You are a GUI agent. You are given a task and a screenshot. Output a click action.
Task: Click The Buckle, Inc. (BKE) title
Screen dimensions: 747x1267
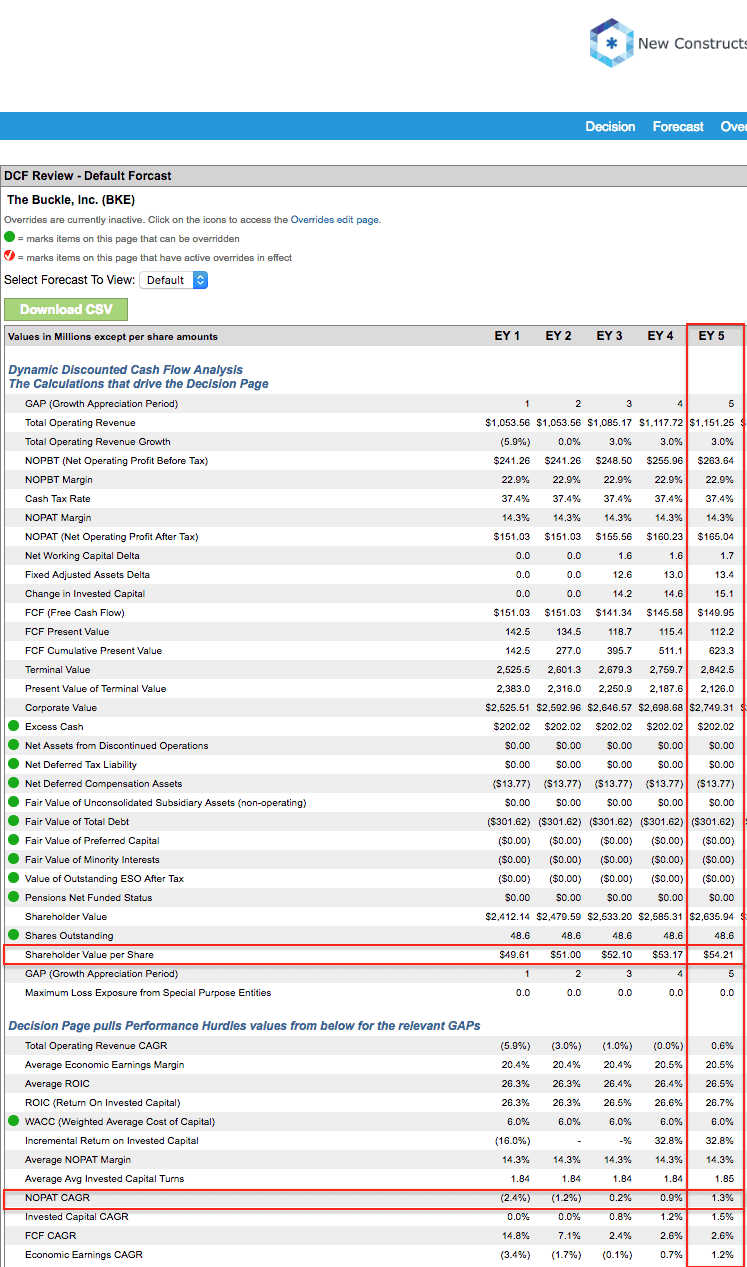tap(71, 200)
